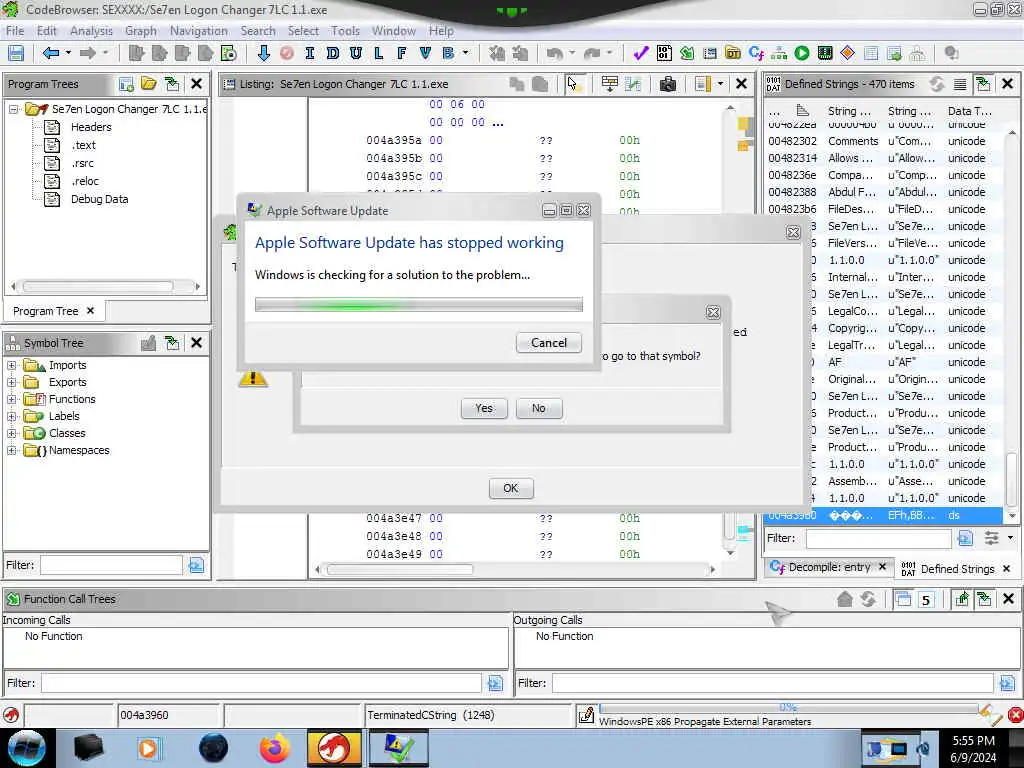1024x768 pixels.
Task: Click the Incoming Calls filter field
Action: (261, 683)
